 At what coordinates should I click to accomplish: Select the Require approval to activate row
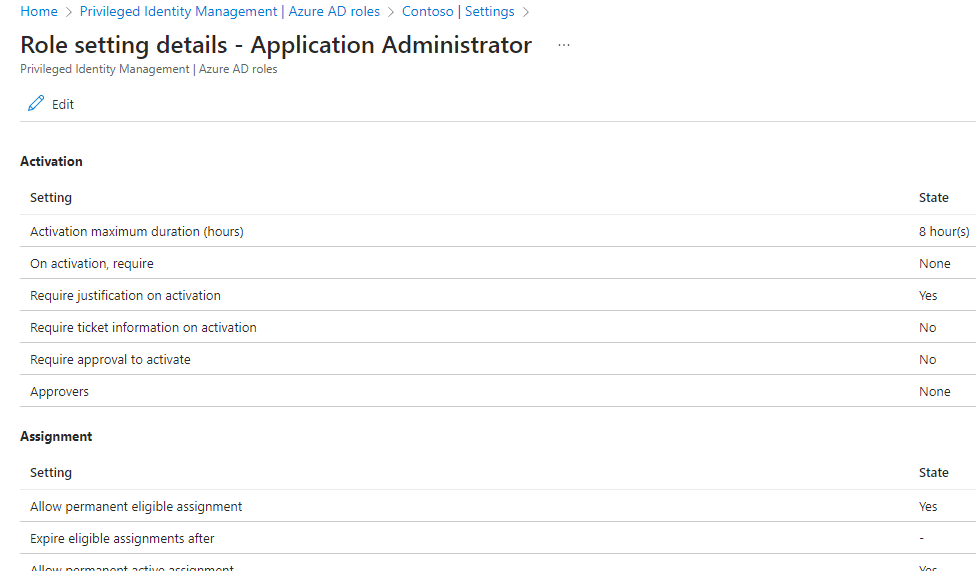pos(498,359)
